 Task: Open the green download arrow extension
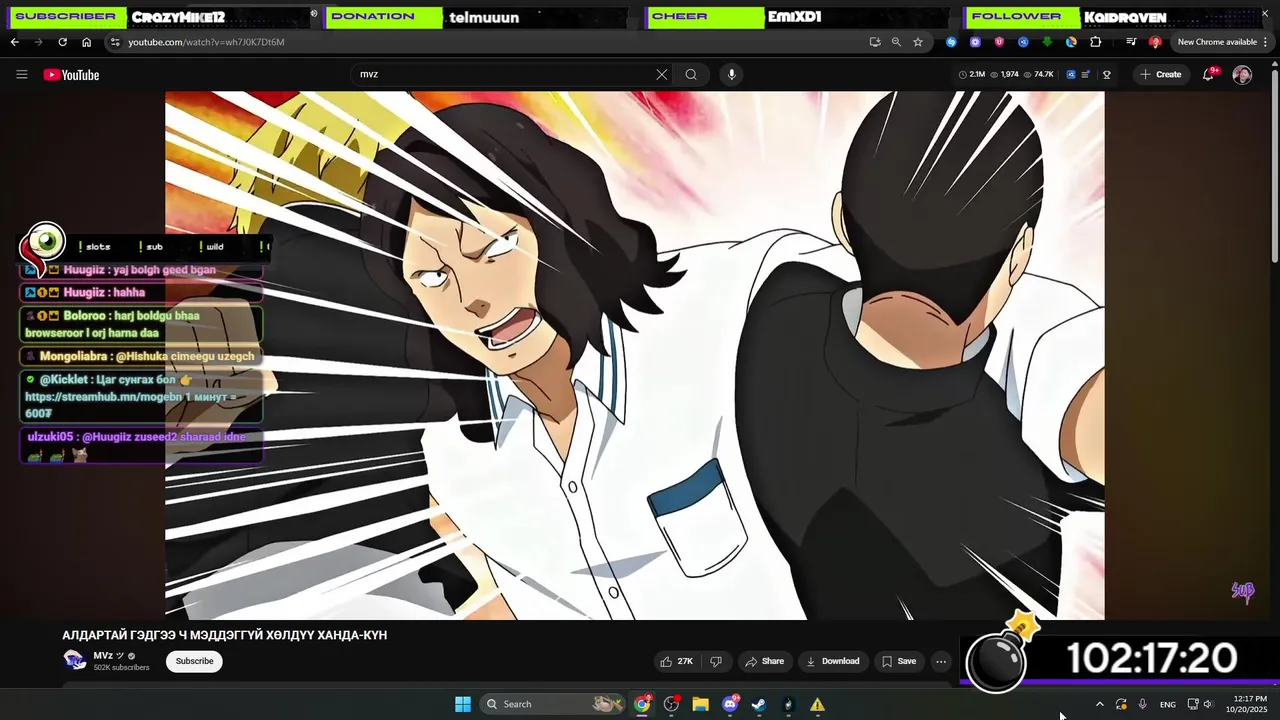pyautogui.click(x=1047, y=42)
